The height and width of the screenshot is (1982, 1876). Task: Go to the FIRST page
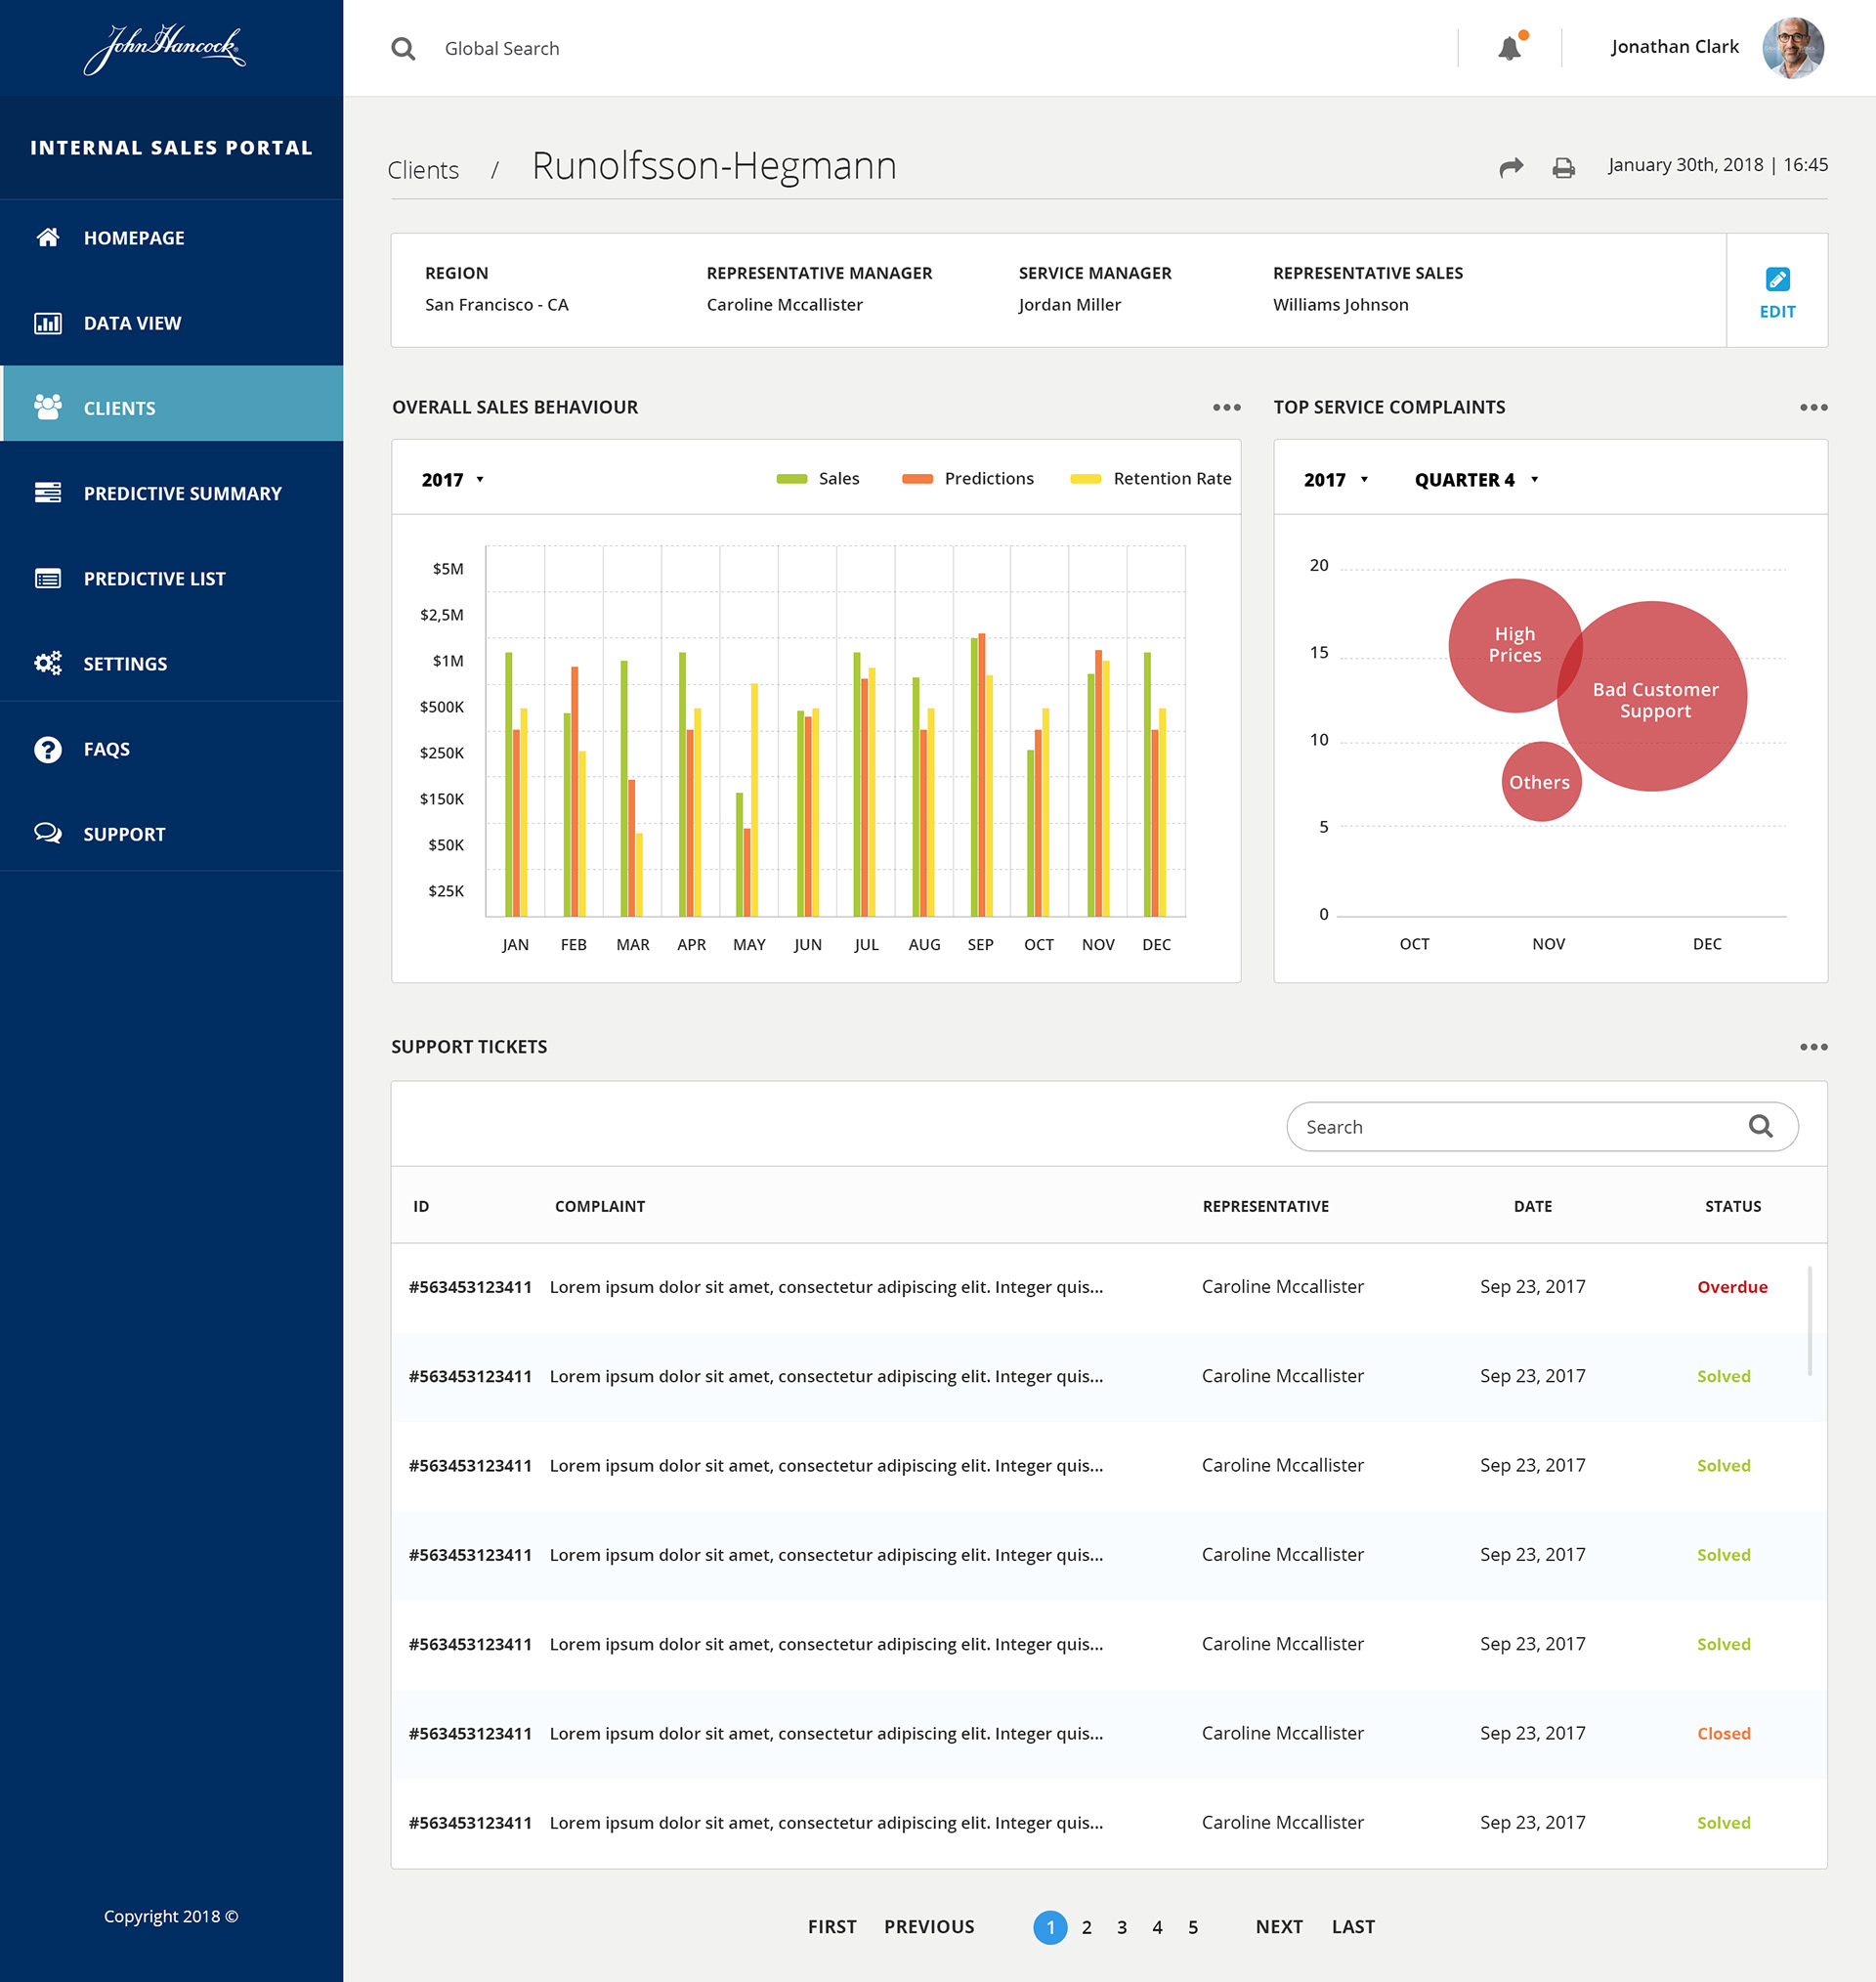point(832,1927)
